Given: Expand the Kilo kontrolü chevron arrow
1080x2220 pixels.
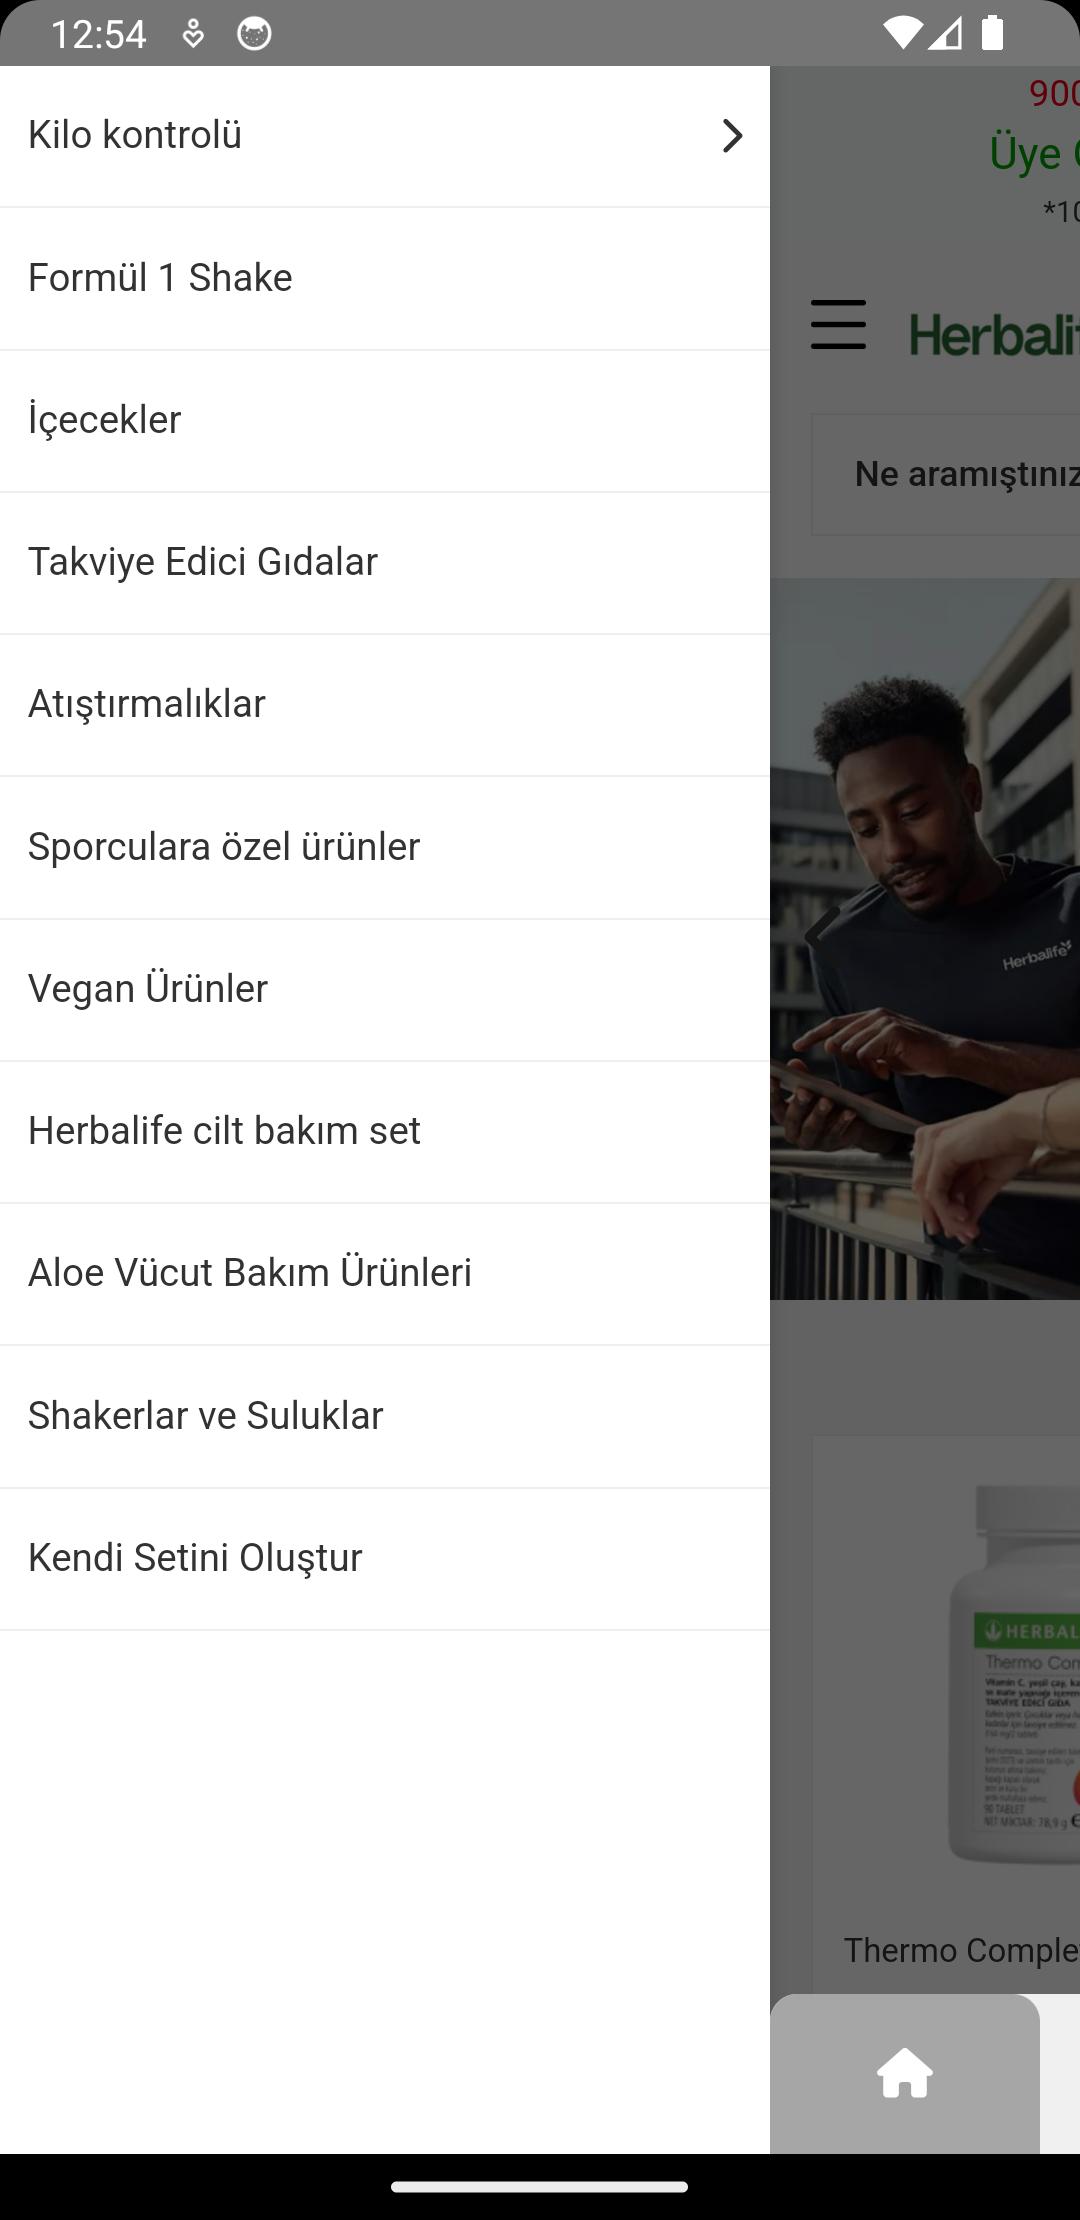Looking at the screenshot, I should click(x=732, y=136).
